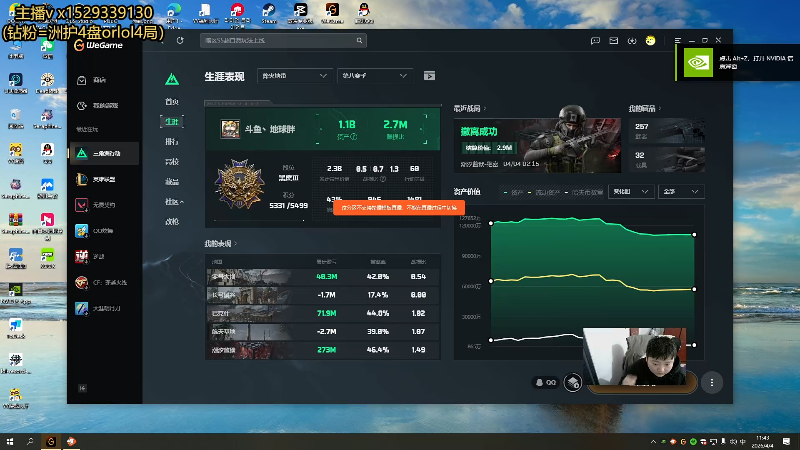Select the red 逆战 game in sidebar
This screenshot has width=800, height=450.
(x=104, y=256)
